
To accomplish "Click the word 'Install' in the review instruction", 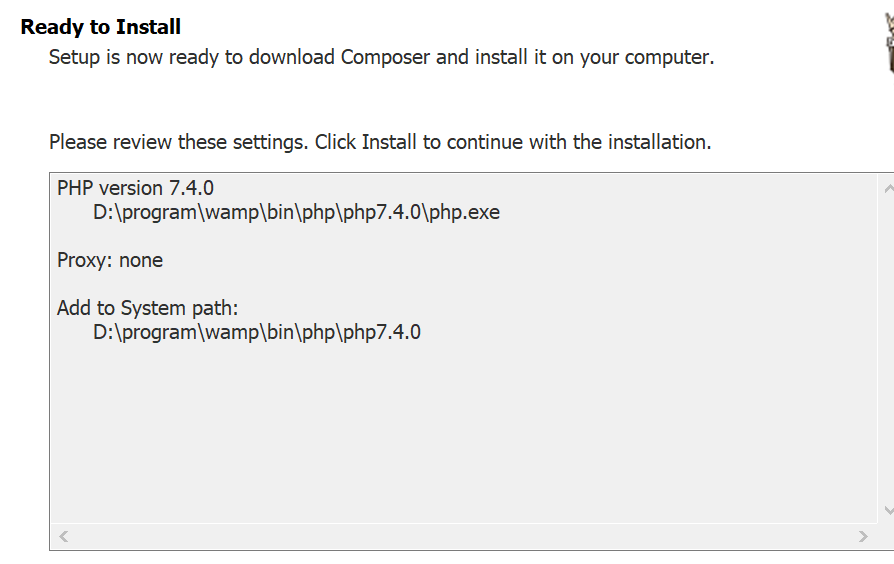I will (x=389, y=142).
